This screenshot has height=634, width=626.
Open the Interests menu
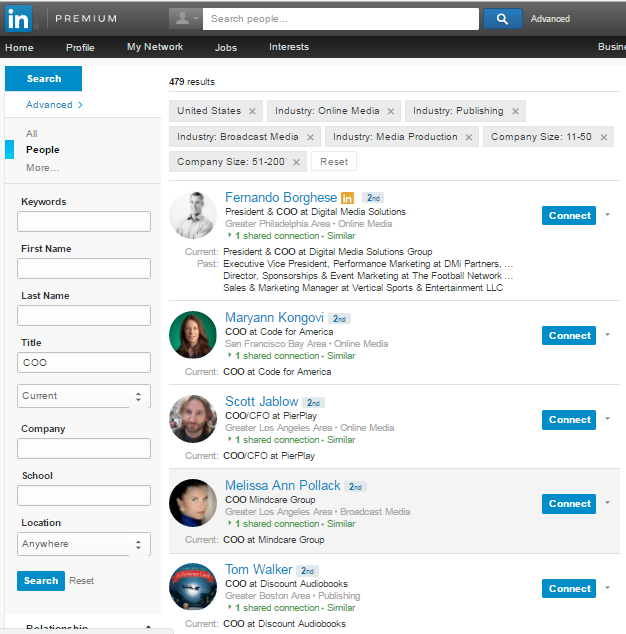coord(289,47)
